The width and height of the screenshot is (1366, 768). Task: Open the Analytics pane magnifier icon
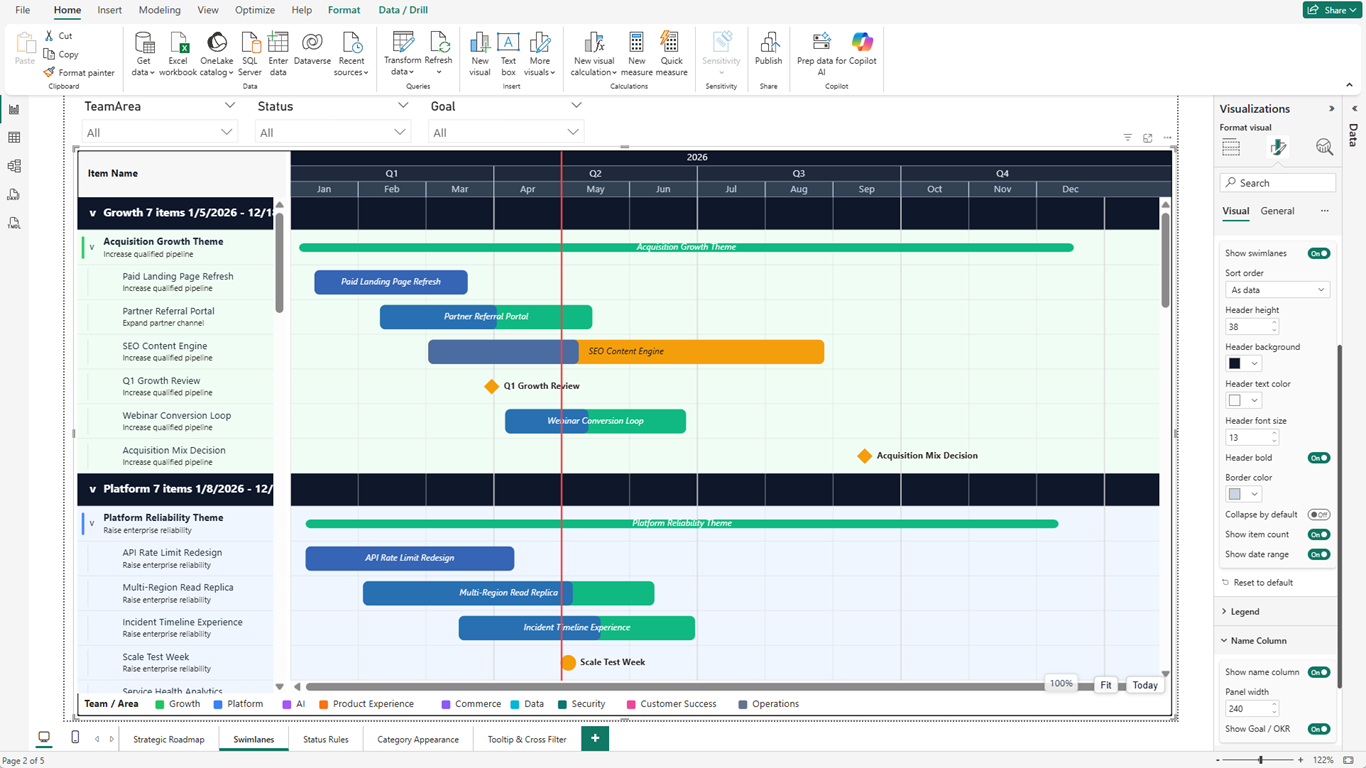coord(1324,147)
